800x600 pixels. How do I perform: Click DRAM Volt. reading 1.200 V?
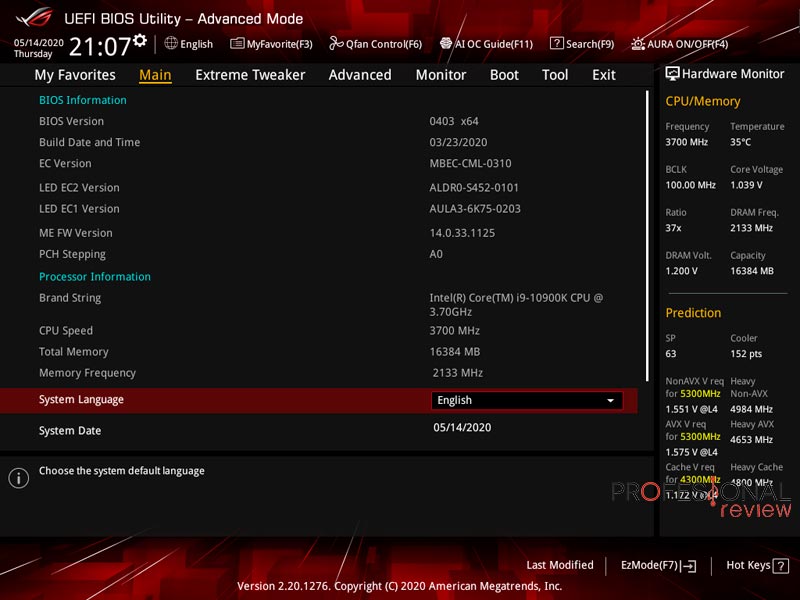click(x=681, y=271)
